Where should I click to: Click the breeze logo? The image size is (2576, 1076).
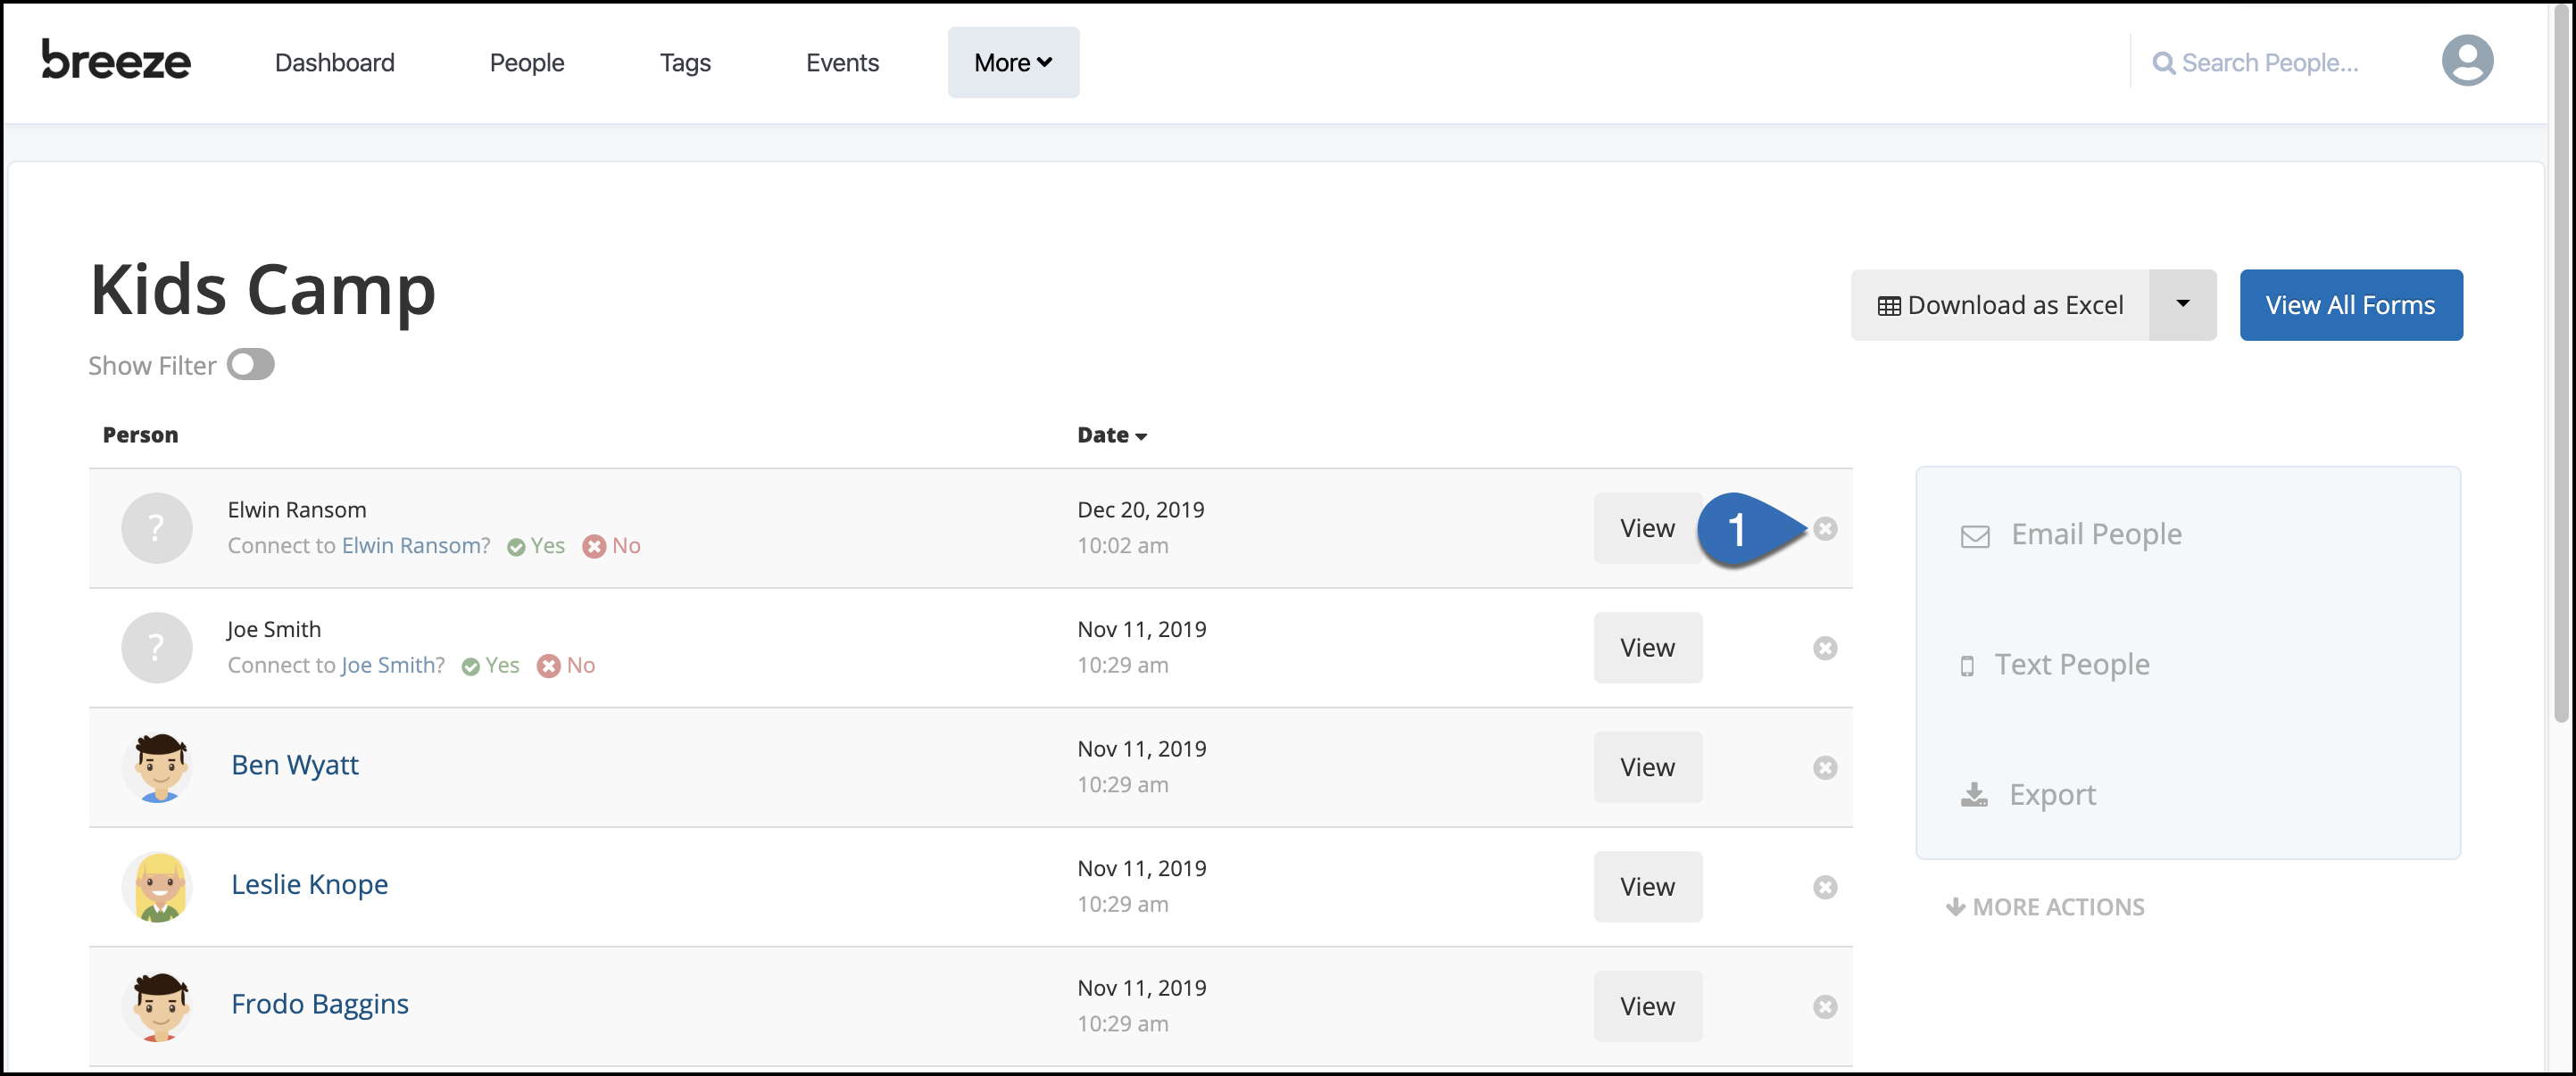point(115,60)
